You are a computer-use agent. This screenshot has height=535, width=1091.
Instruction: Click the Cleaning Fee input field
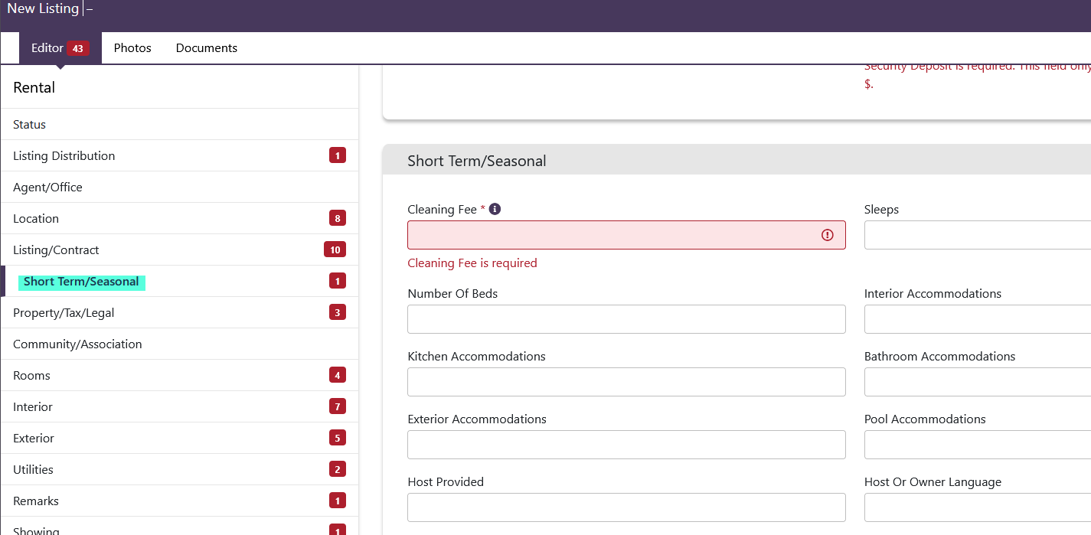coord(612,235)
